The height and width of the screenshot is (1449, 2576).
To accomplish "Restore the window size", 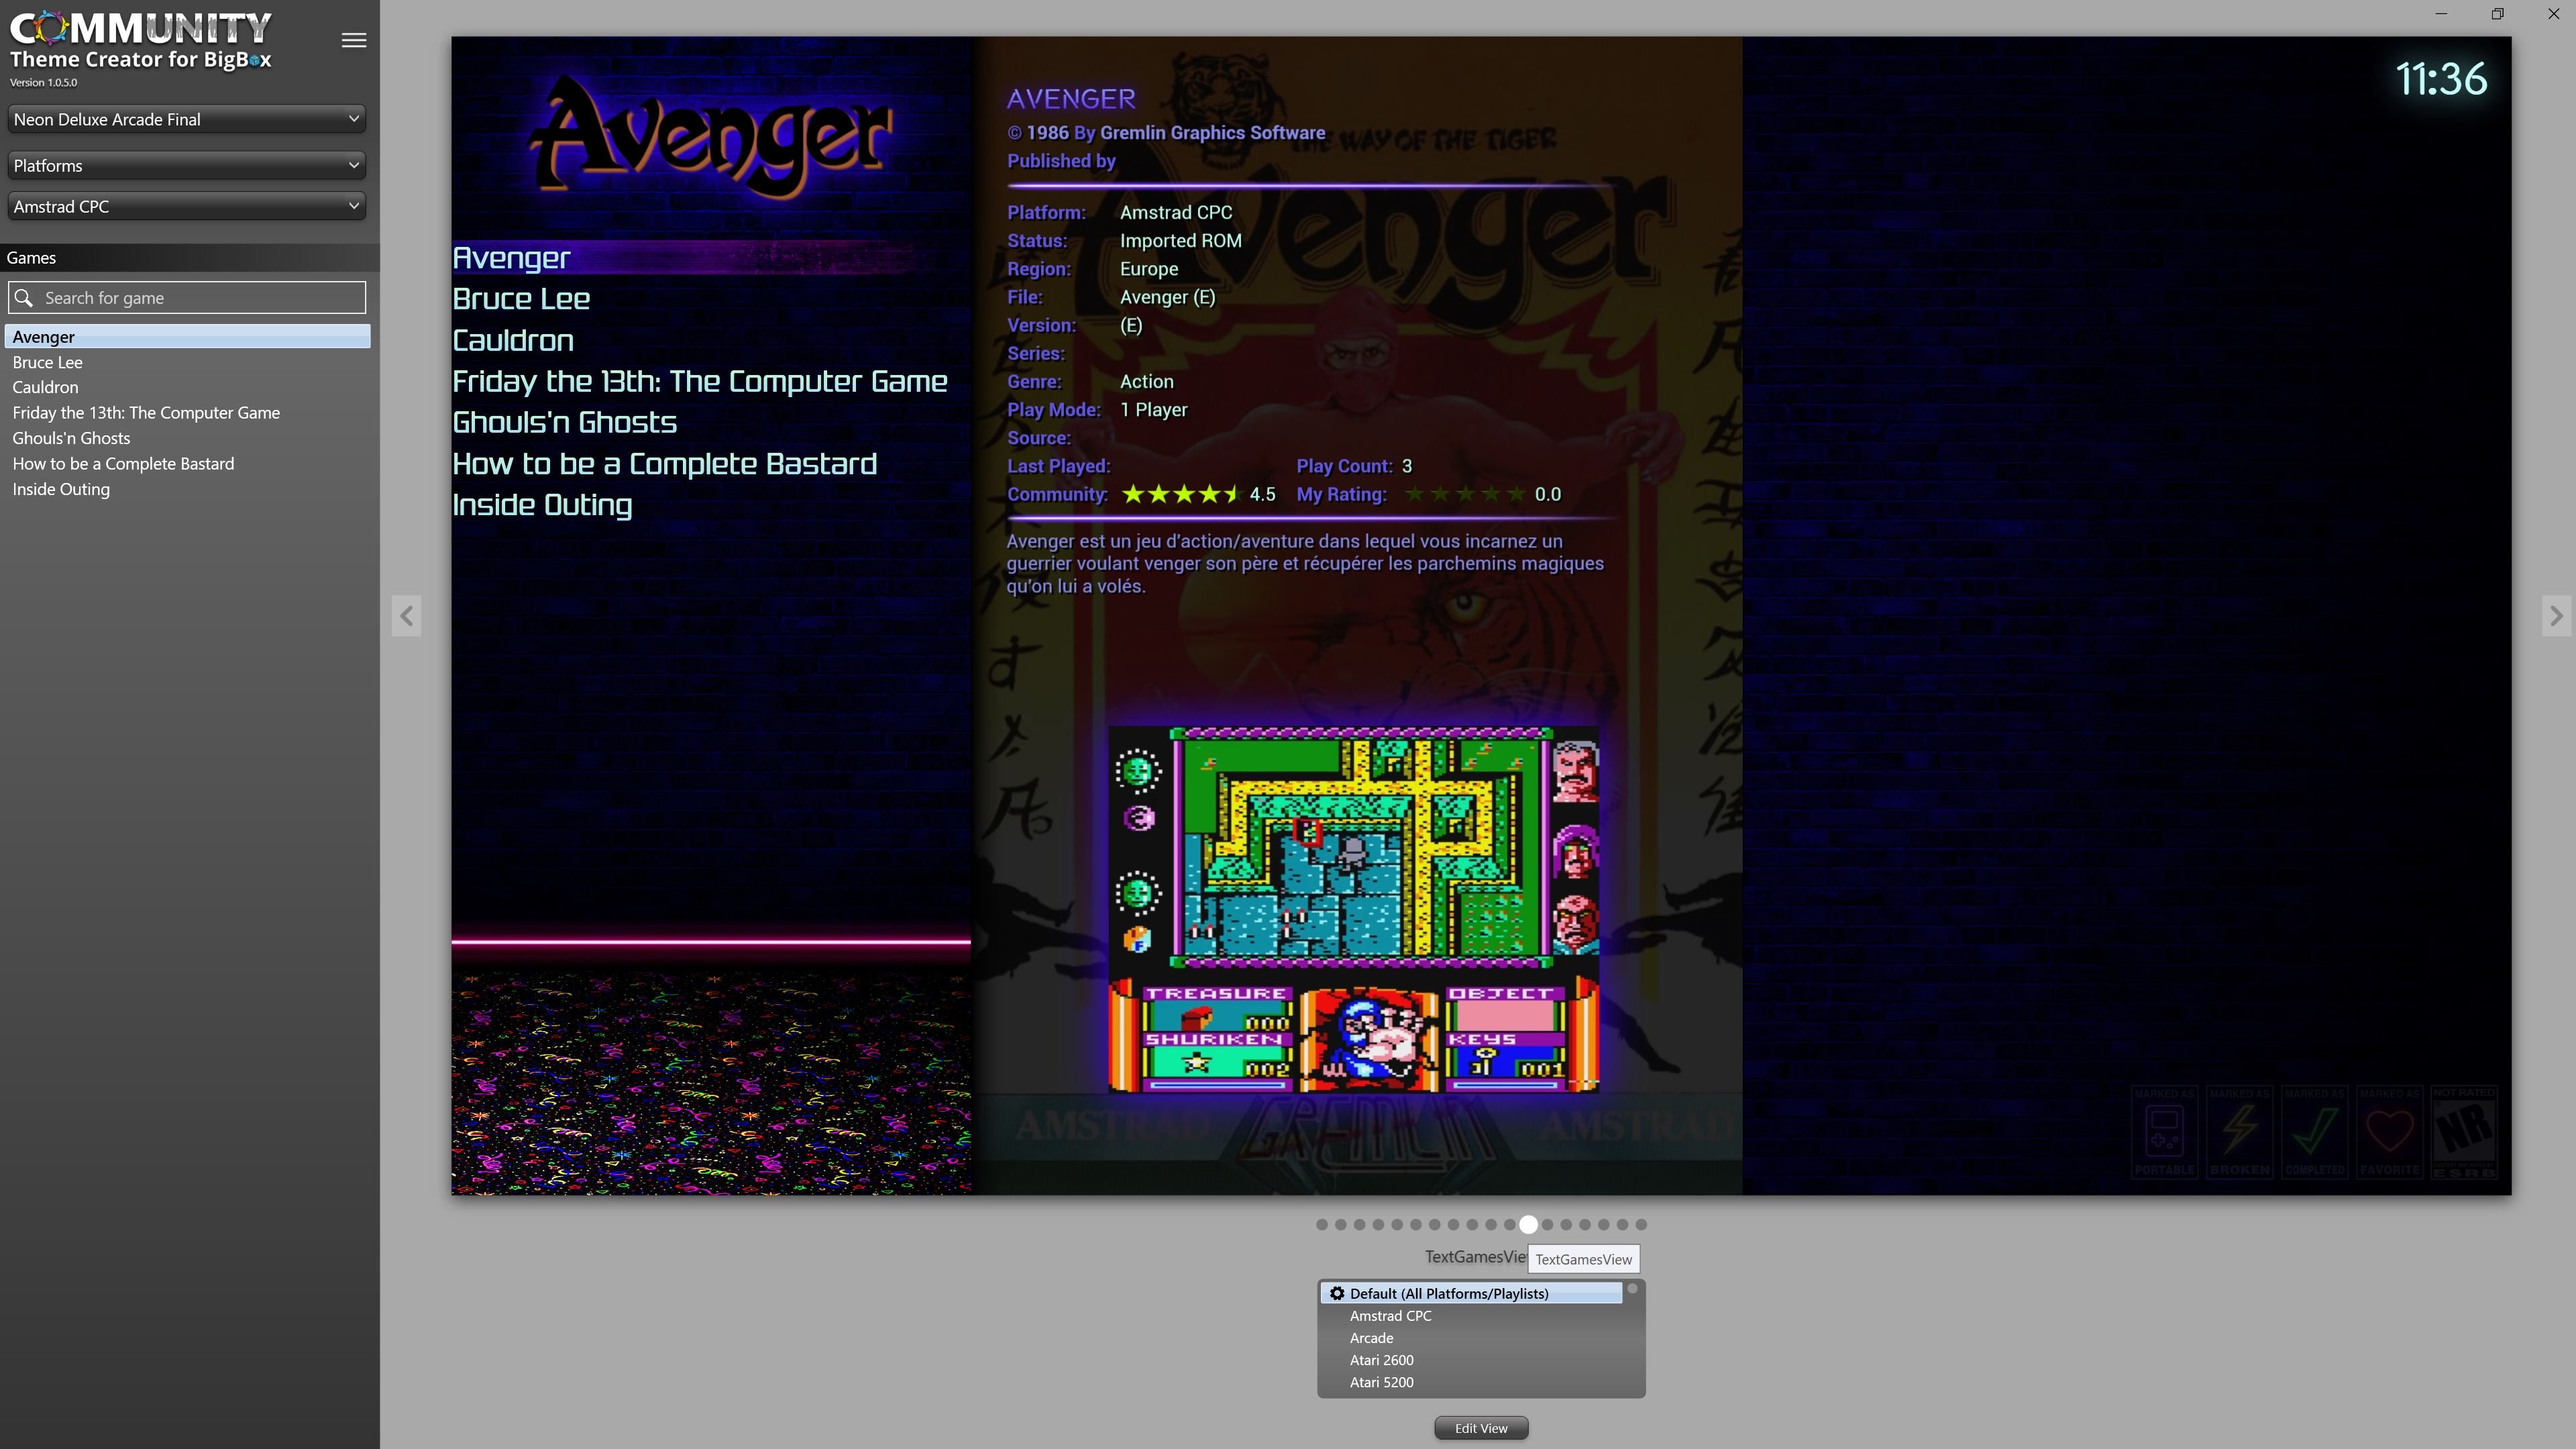I will pos(2497,14).
